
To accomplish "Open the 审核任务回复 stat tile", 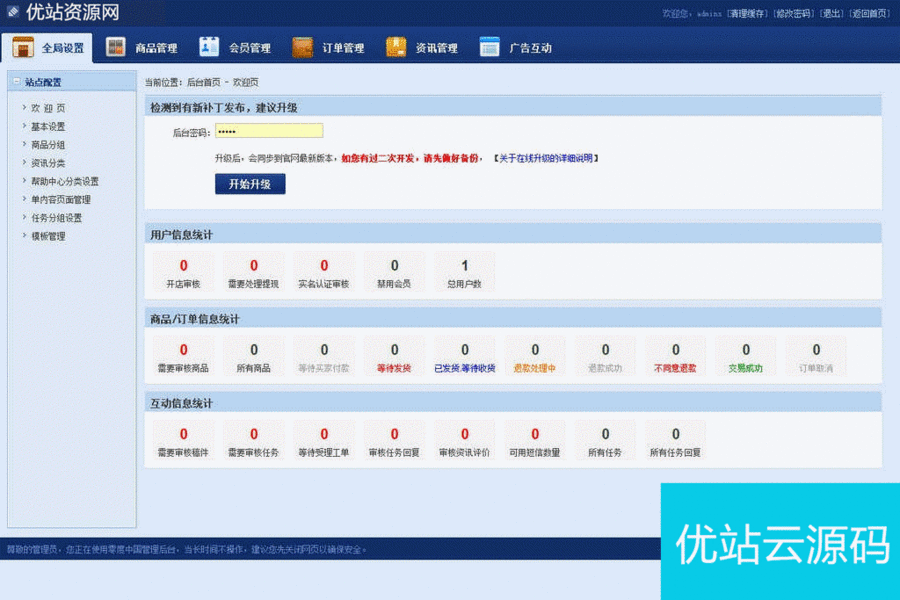I will tap(394, 441).
